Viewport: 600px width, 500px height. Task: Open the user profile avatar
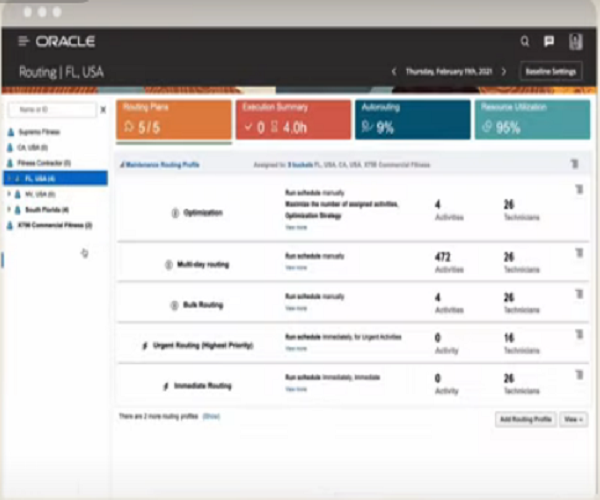coord(576,41)
